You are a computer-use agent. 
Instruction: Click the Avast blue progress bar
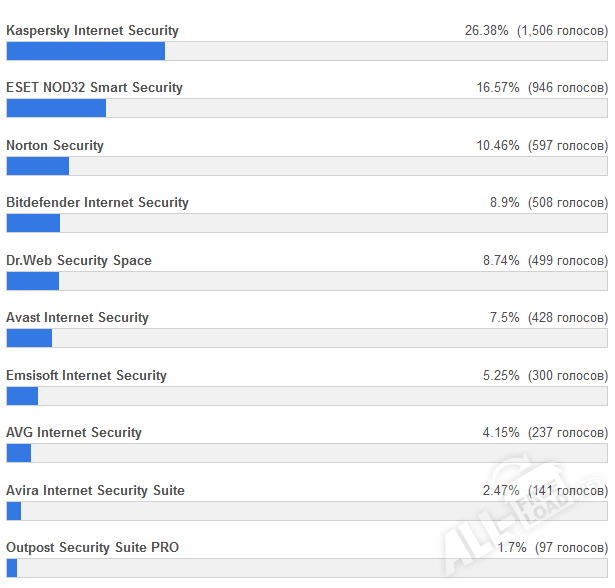point(29,338)
